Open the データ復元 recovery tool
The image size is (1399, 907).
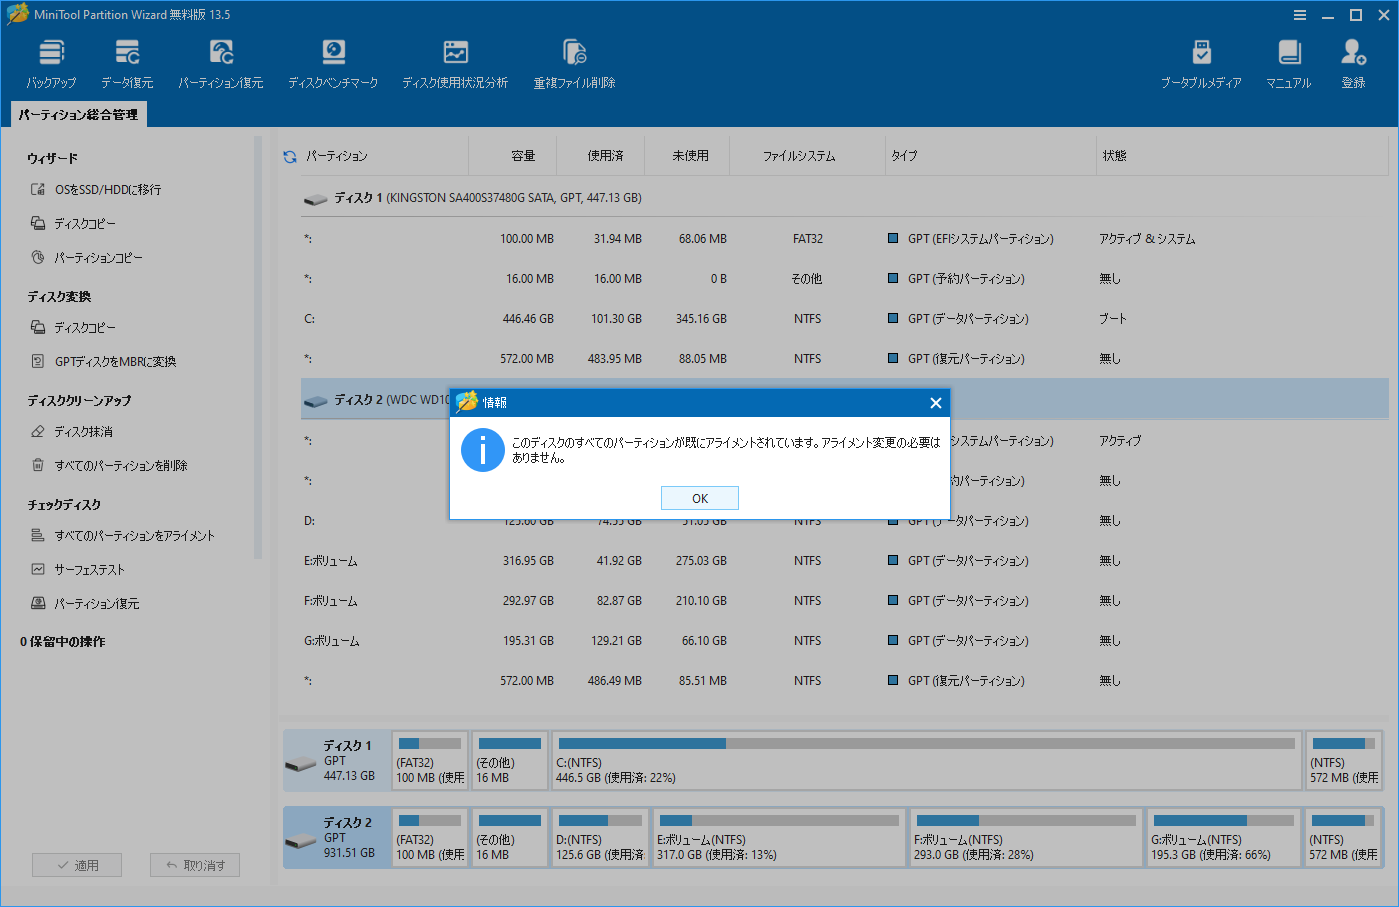126,60
